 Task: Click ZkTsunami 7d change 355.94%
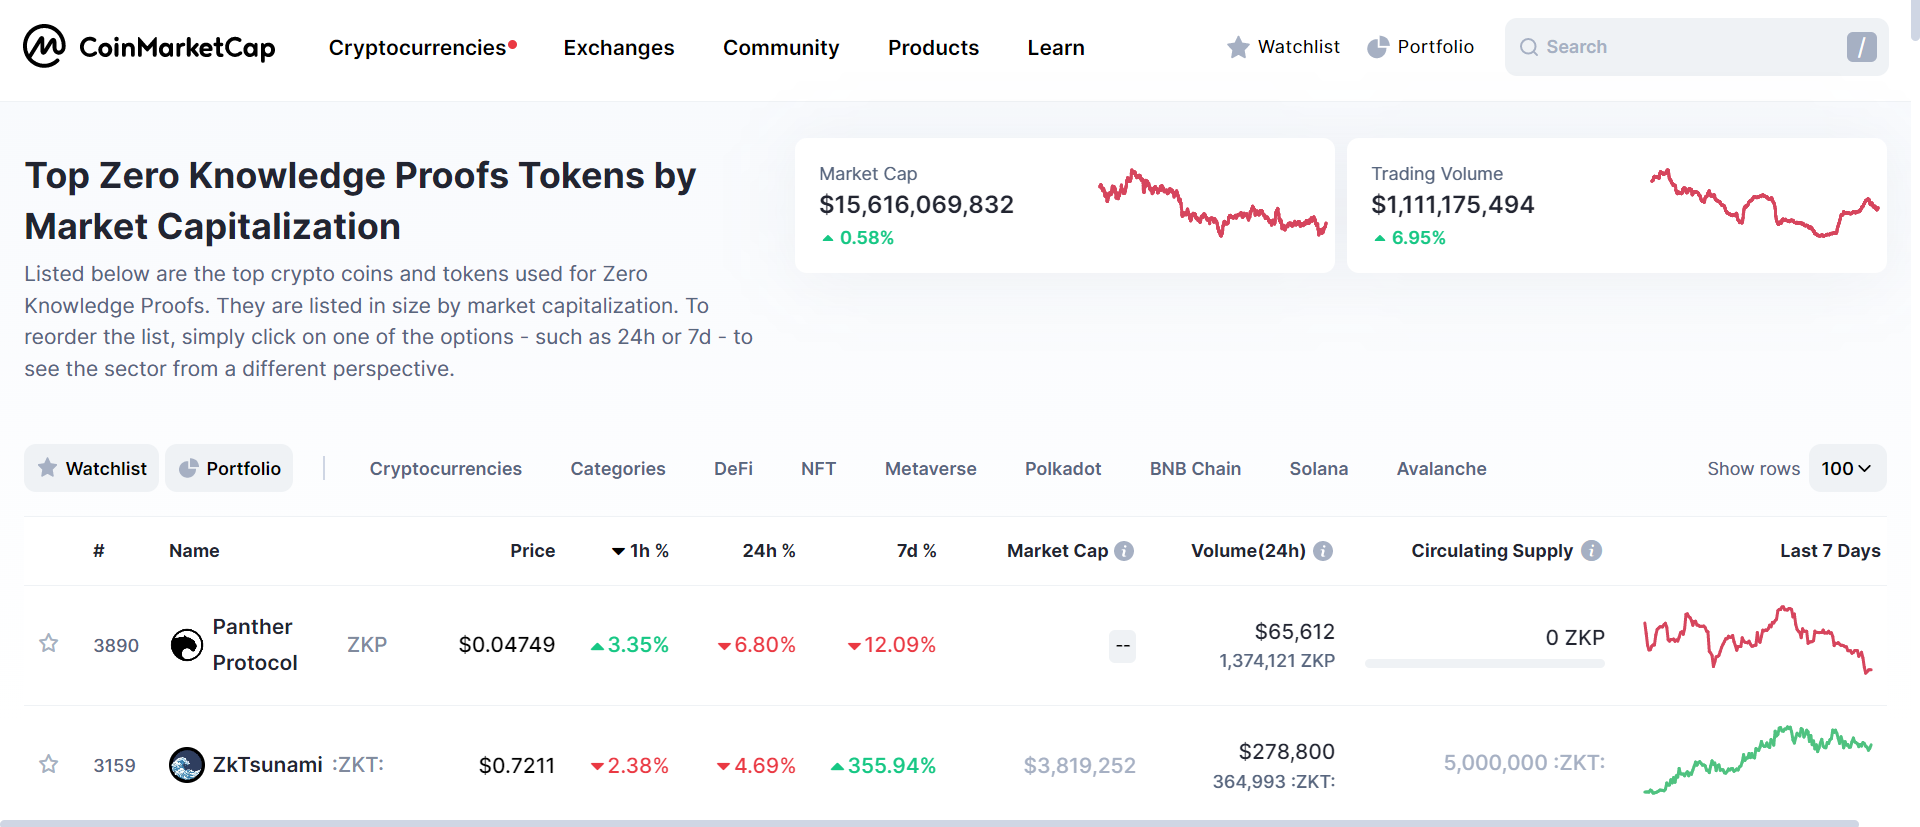tap(883, 765)
